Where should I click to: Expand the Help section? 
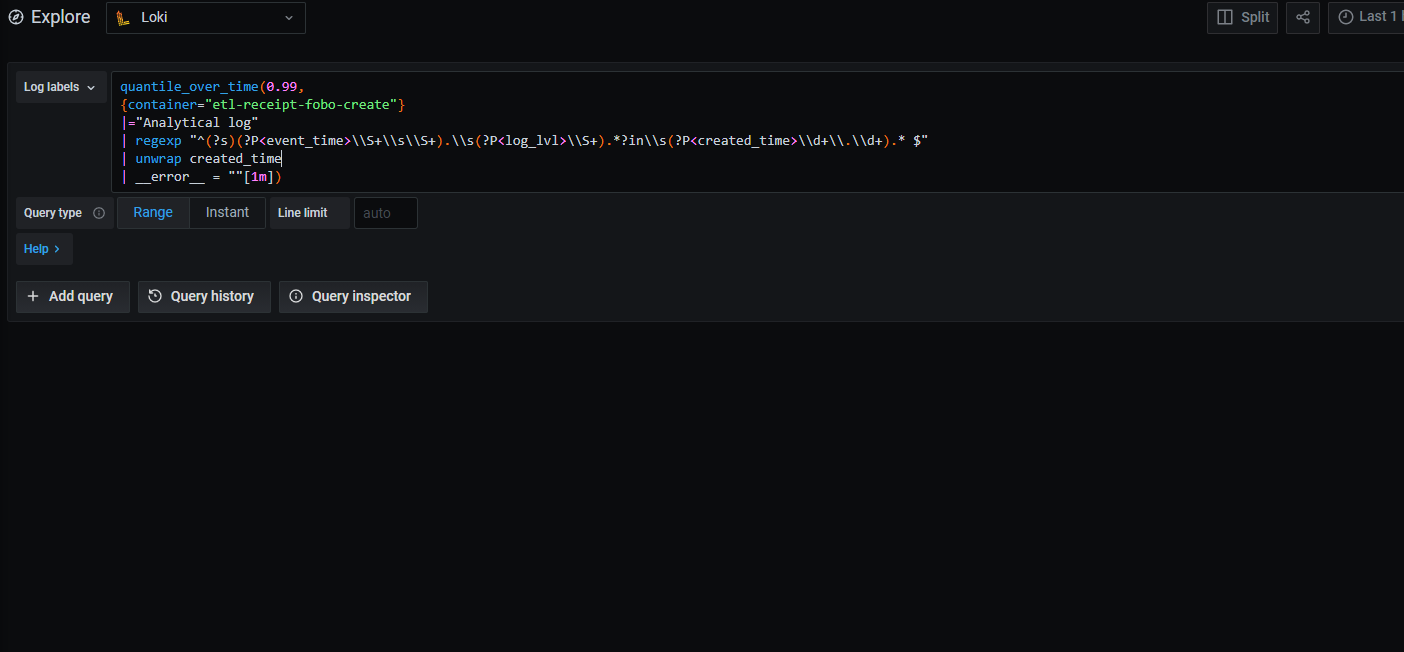coord(43,249)
